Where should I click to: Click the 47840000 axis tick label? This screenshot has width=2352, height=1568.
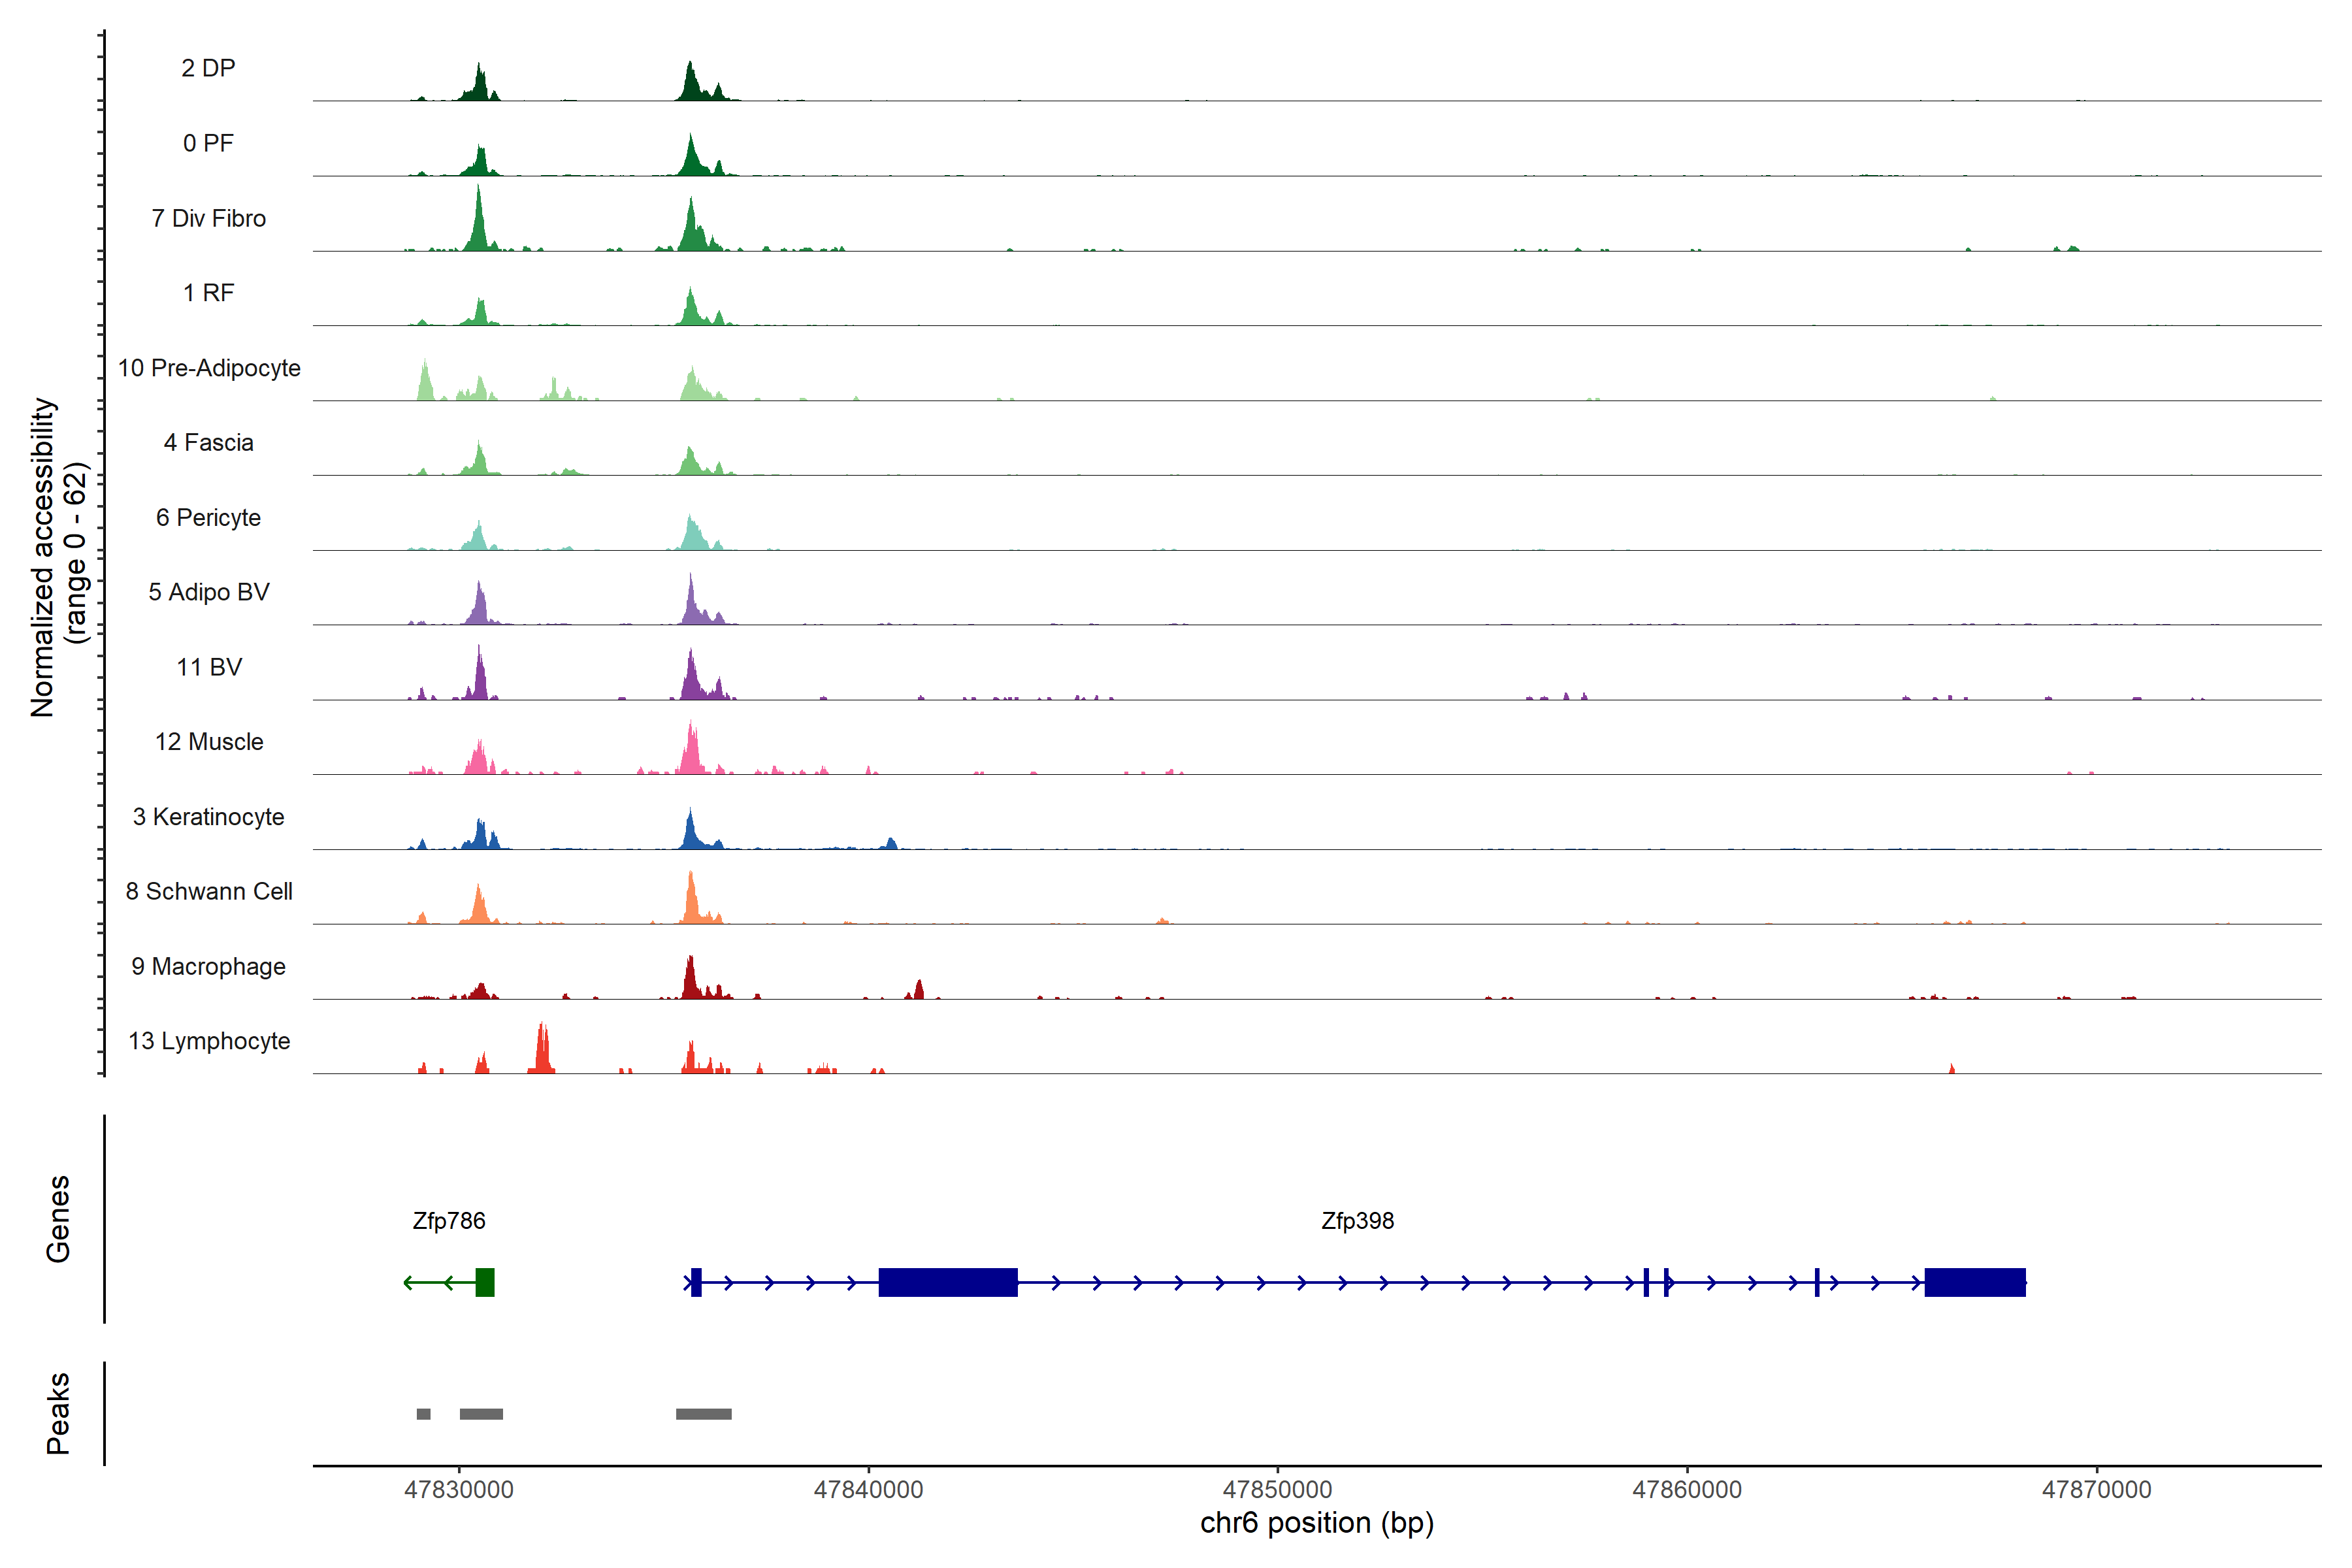pos(868,1489)
